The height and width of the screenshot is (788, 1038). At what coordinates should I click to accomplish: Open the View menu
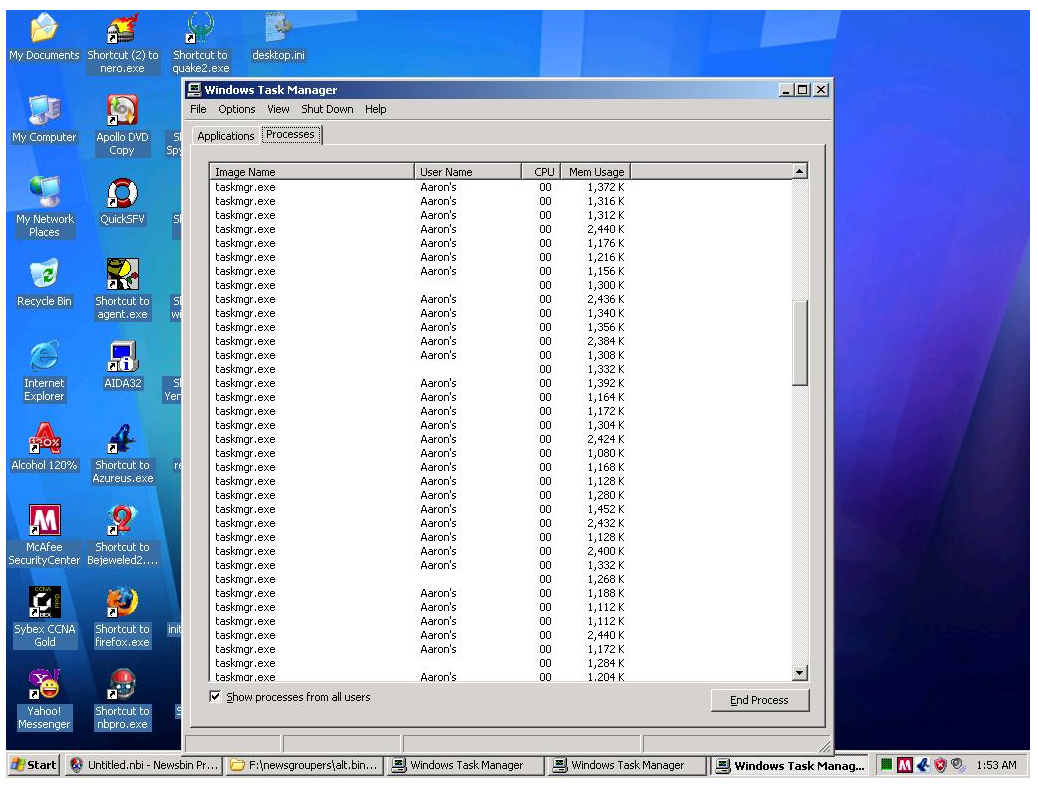click(x=278, y=109)
